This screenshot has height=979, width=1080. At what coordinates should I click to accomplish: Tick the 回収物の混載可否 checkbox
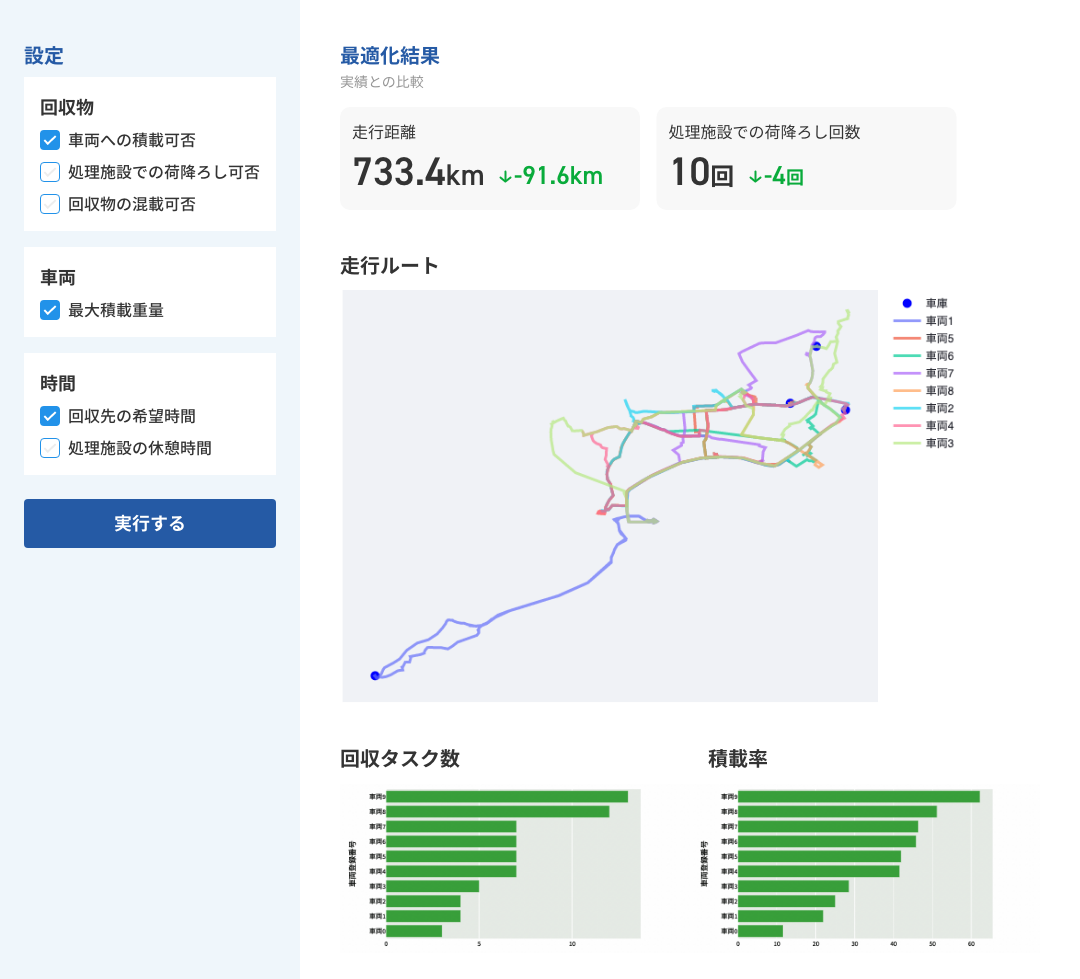[50, 205]
